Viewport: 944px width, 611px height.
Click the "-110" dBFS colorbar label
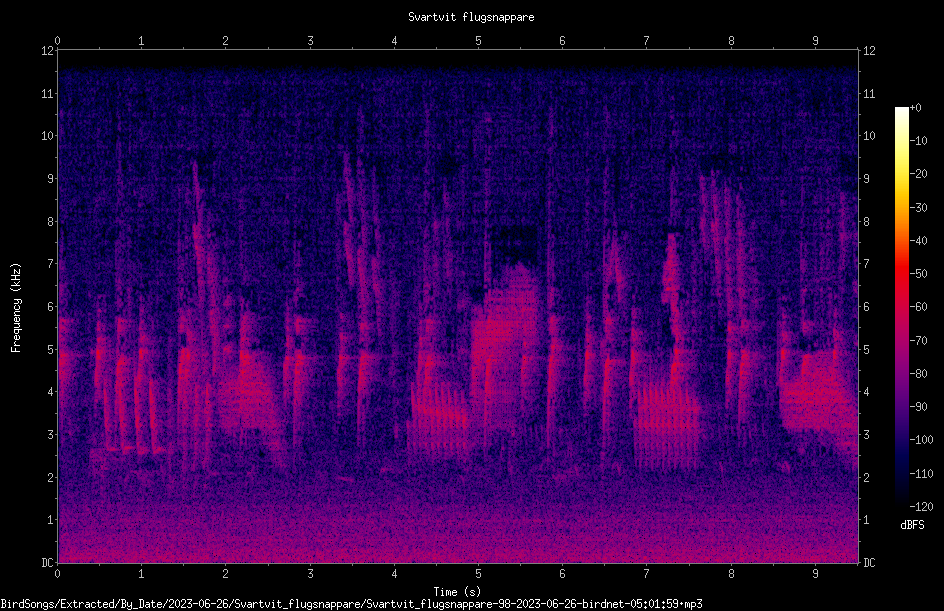[921, 474]
